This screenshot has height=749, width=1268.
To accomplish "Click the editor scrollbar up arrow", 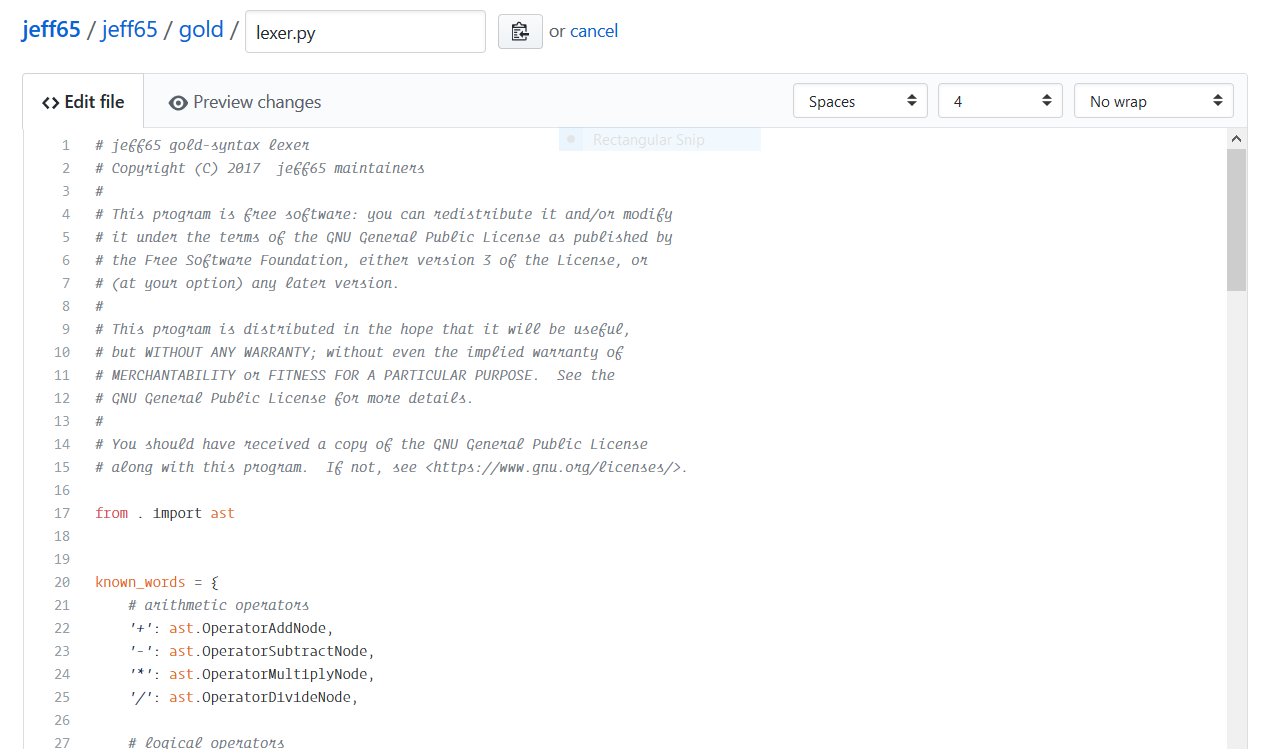I will tap(1236, 139).
